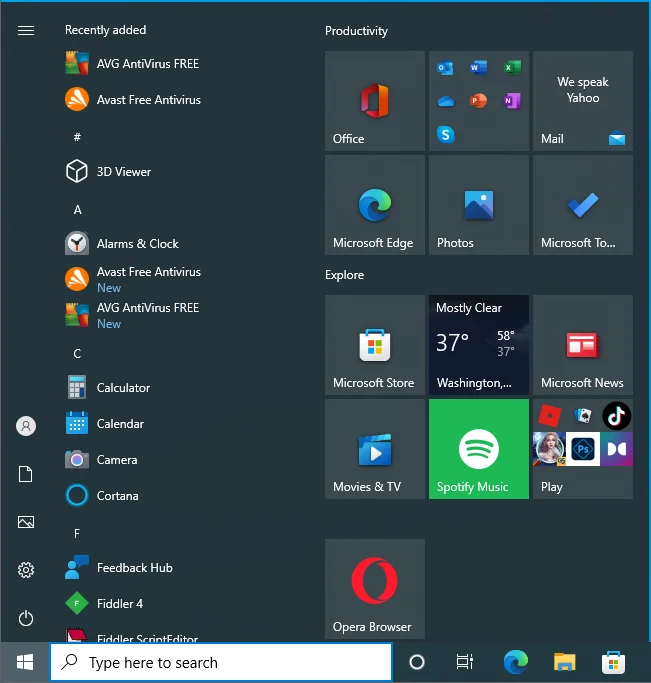Click the Recently added heading
Image resolution: width=651 pixels, height=683 pixels.
(105, 30)
